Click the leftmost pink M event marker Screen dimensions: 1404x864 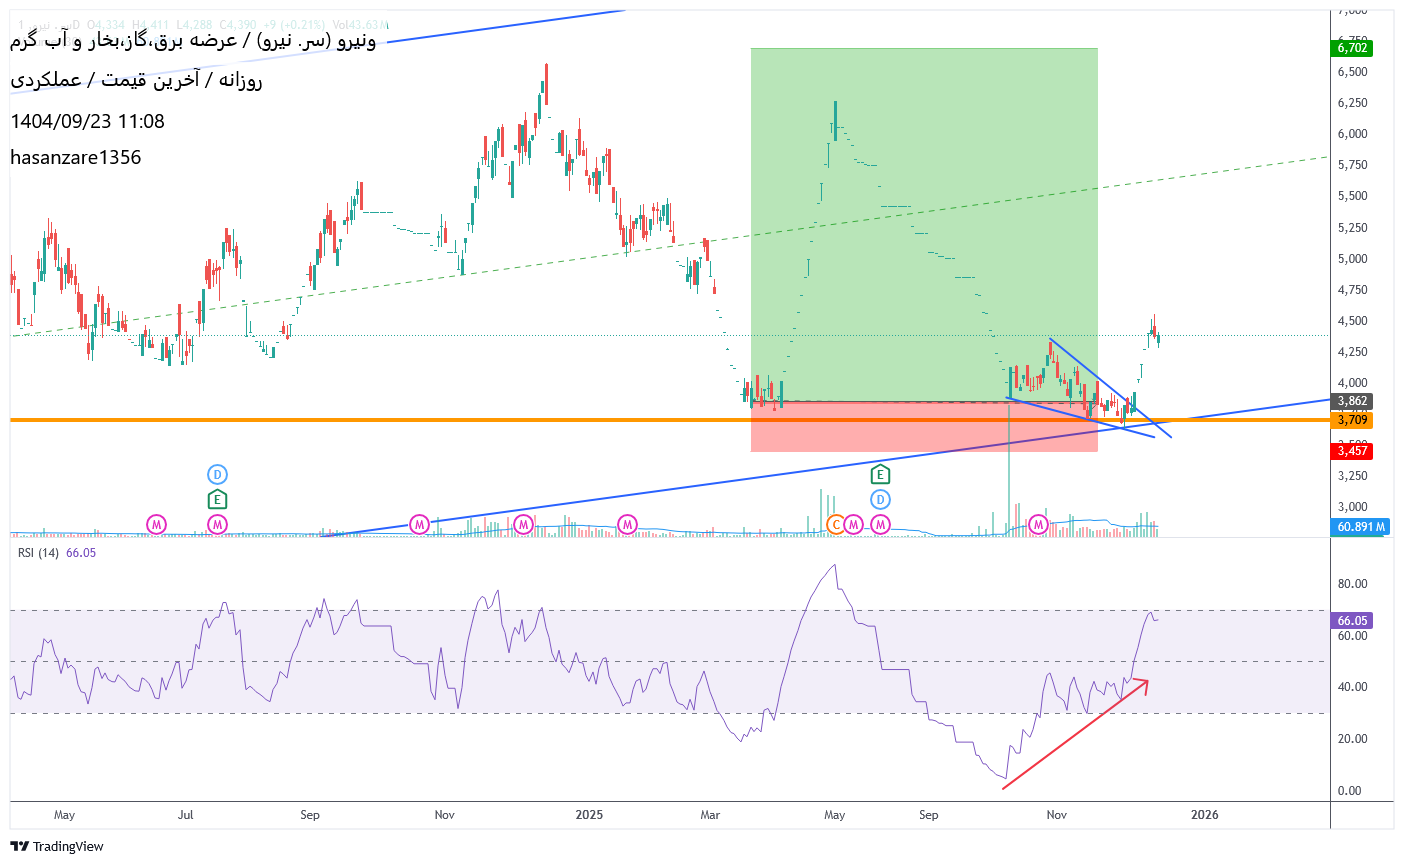point(156,524)
